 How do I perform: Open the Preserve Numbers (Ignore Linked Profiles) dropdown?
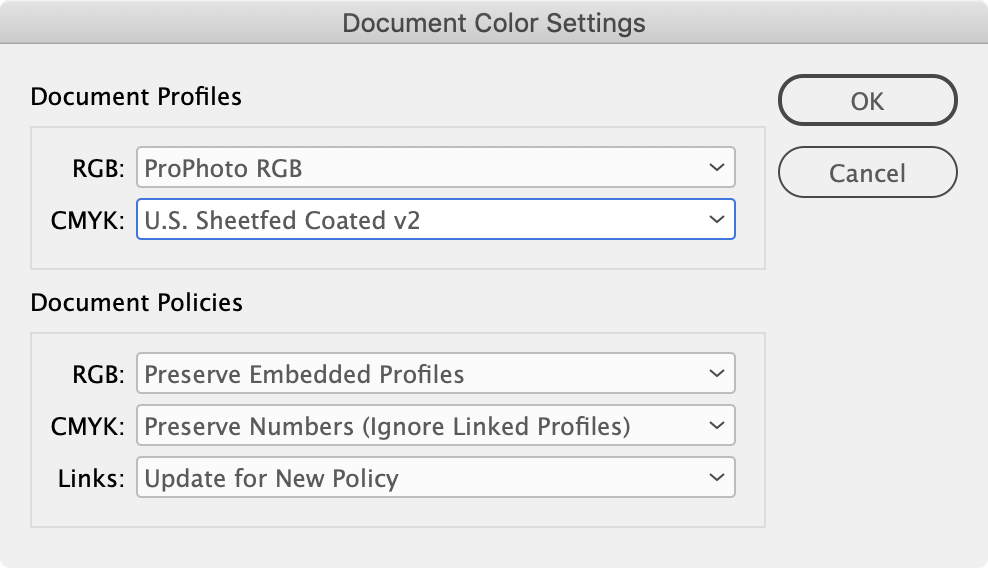click(435, 426)
